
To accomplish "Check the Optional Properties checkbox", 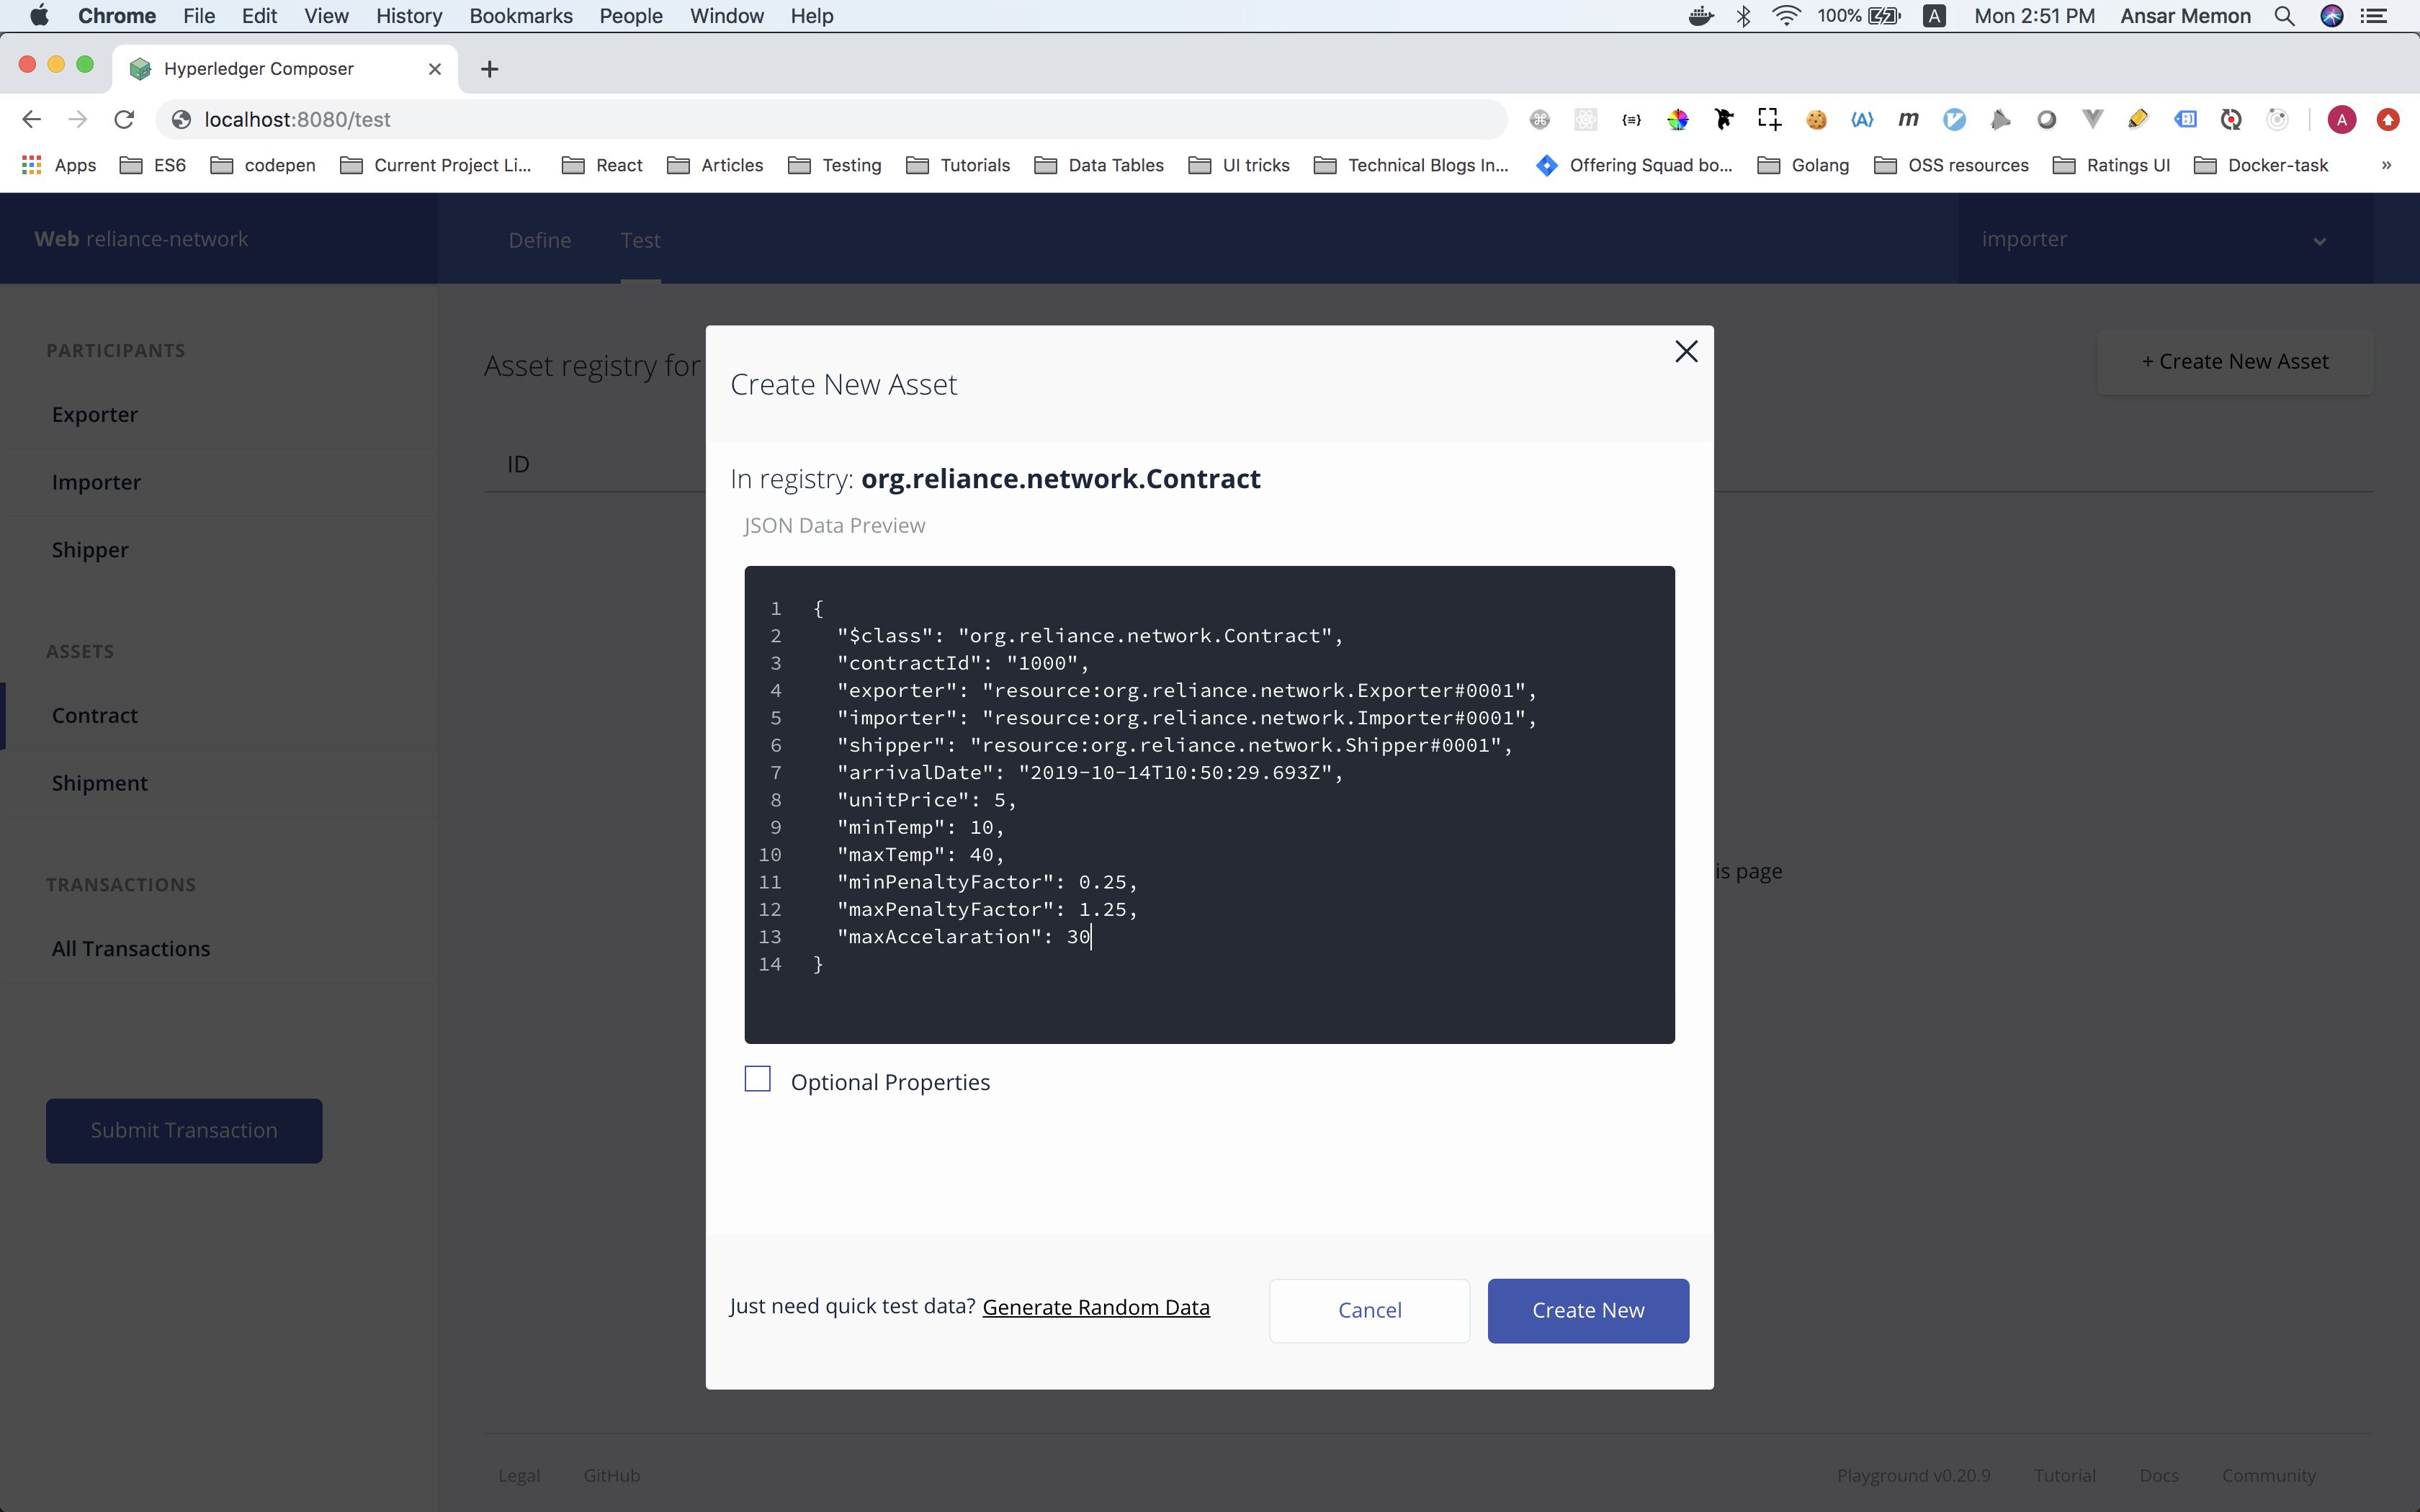I will click(757, 1079).
